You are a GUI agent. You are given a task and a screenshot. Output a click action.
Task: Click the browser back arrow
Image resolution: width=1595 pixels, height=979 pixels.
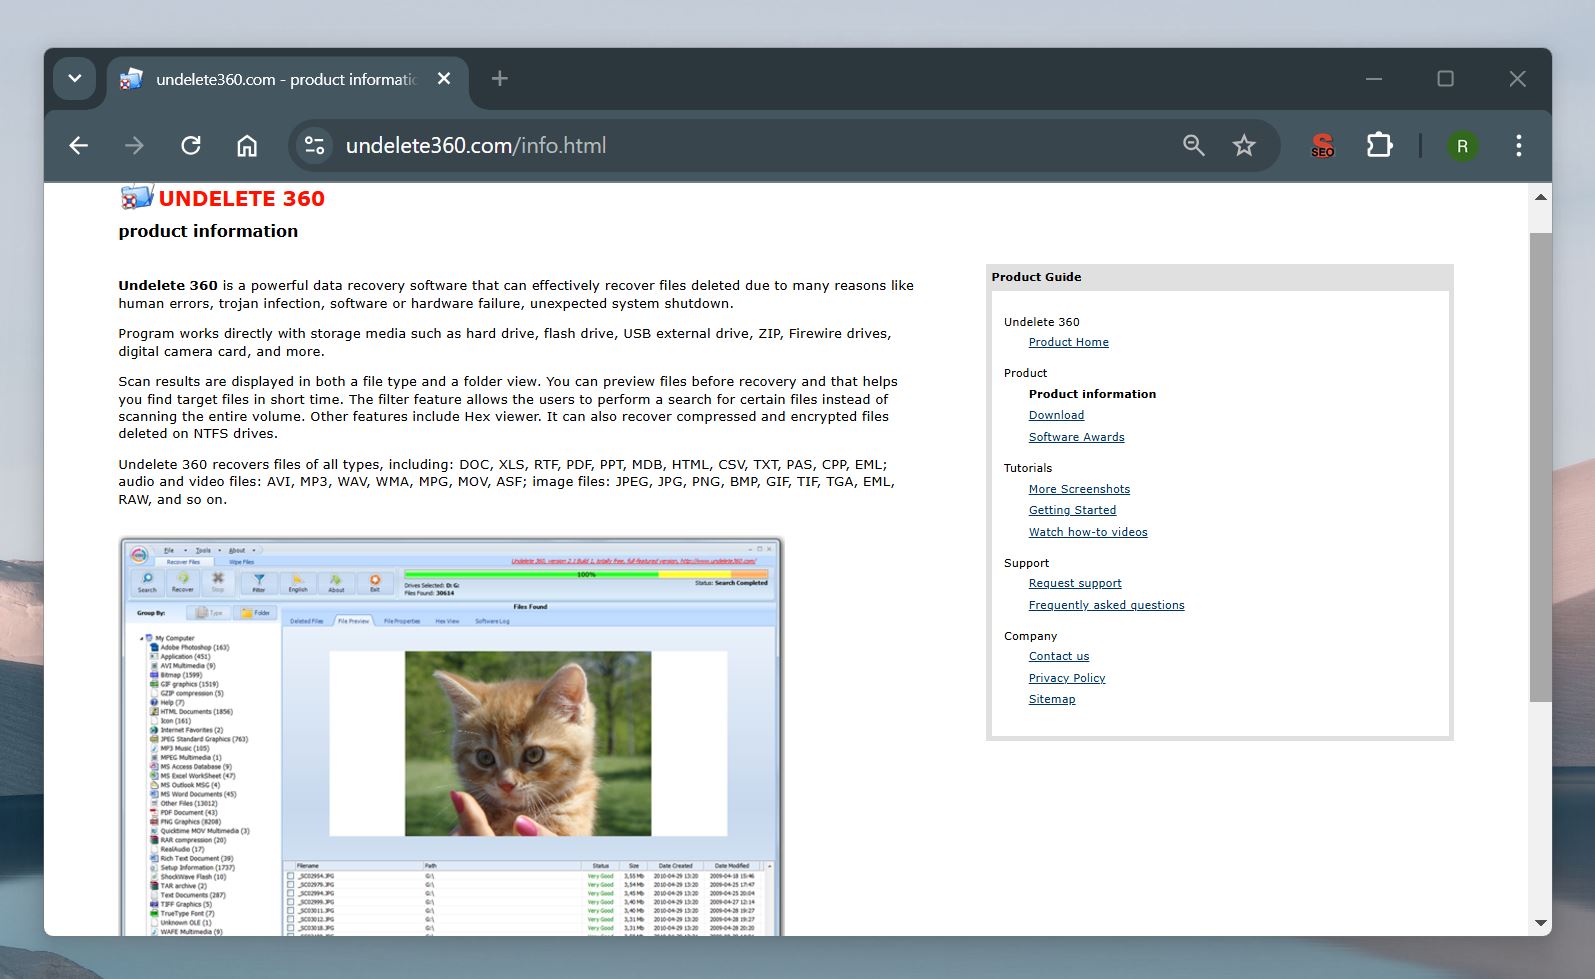[78, 146]
